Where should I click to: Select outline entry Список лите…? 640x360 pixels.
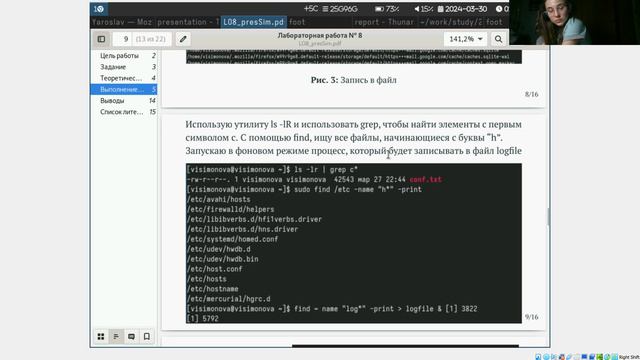tap(124, 111)
